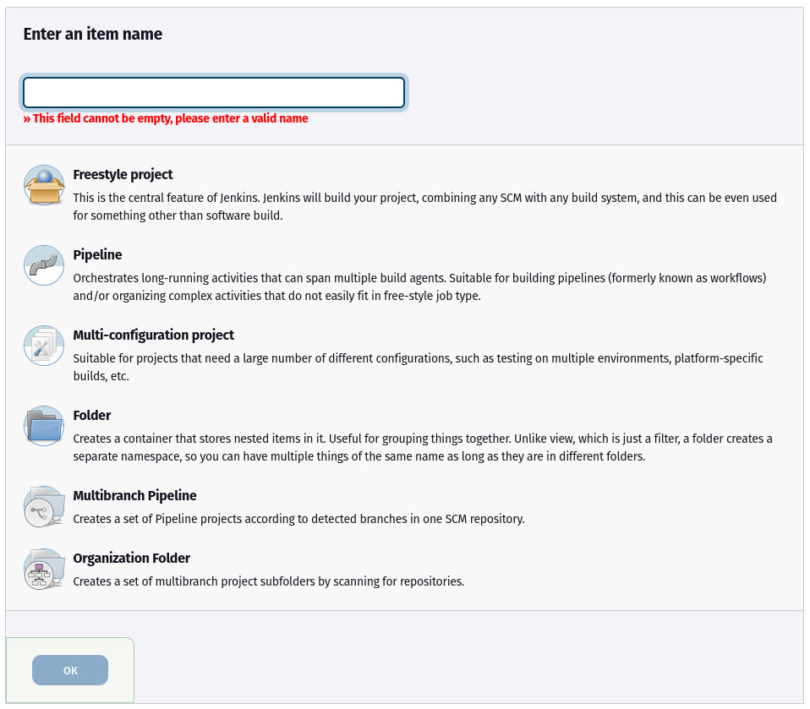Click the blue Folder icon

(x=43, y=425)
